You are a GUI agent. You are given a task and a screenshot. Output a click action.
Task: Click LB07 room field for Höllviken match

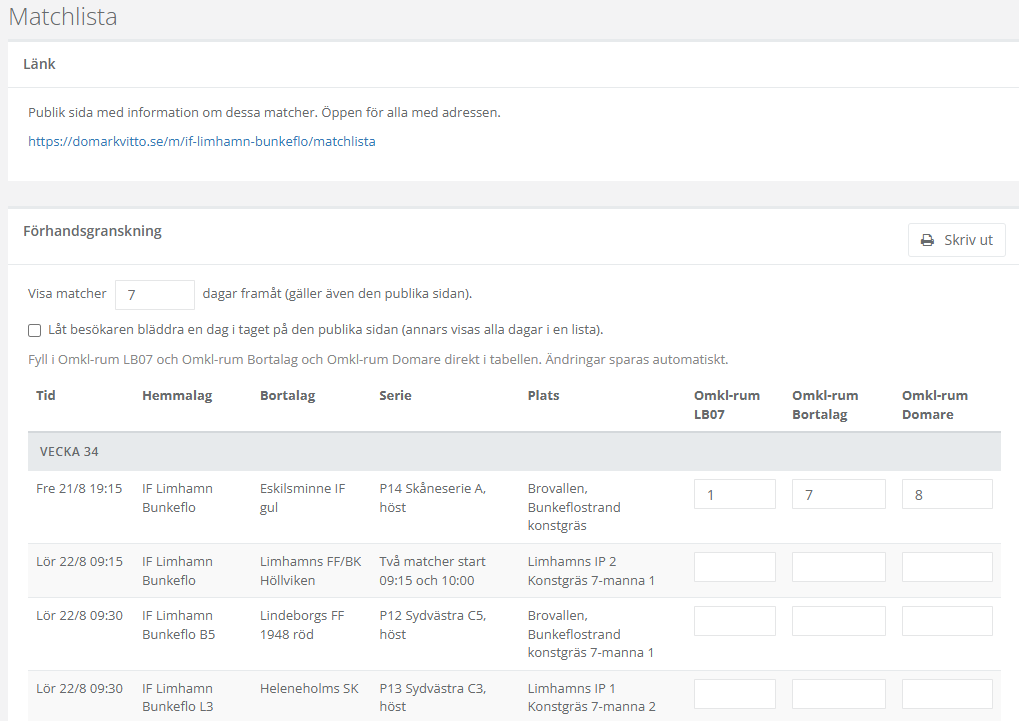[x=734, y=567]
